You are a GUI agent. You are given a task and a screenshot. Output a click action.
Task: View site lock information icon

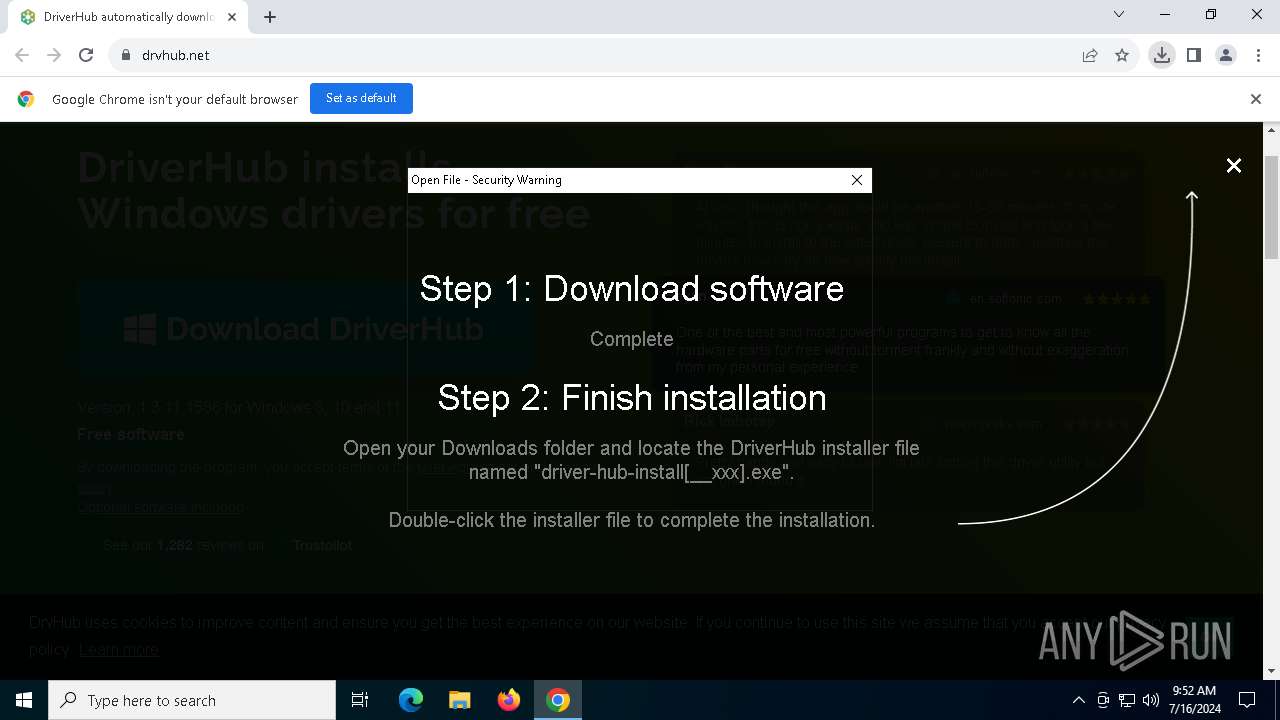pyautogui.click(x=126, y=55)
